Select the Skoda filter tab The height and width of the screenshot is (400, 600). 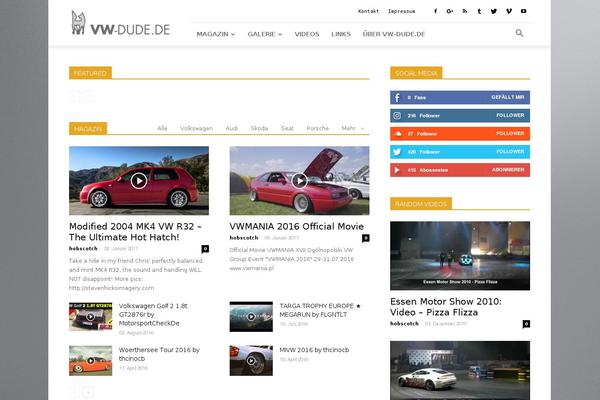pyautogui.click(x=259, y=128)
